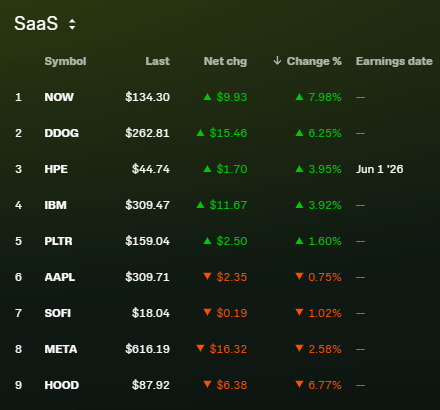The image size is (440, 410).
Task: Open the AAPL ticker symbol
Action: (x=60, y=277)
